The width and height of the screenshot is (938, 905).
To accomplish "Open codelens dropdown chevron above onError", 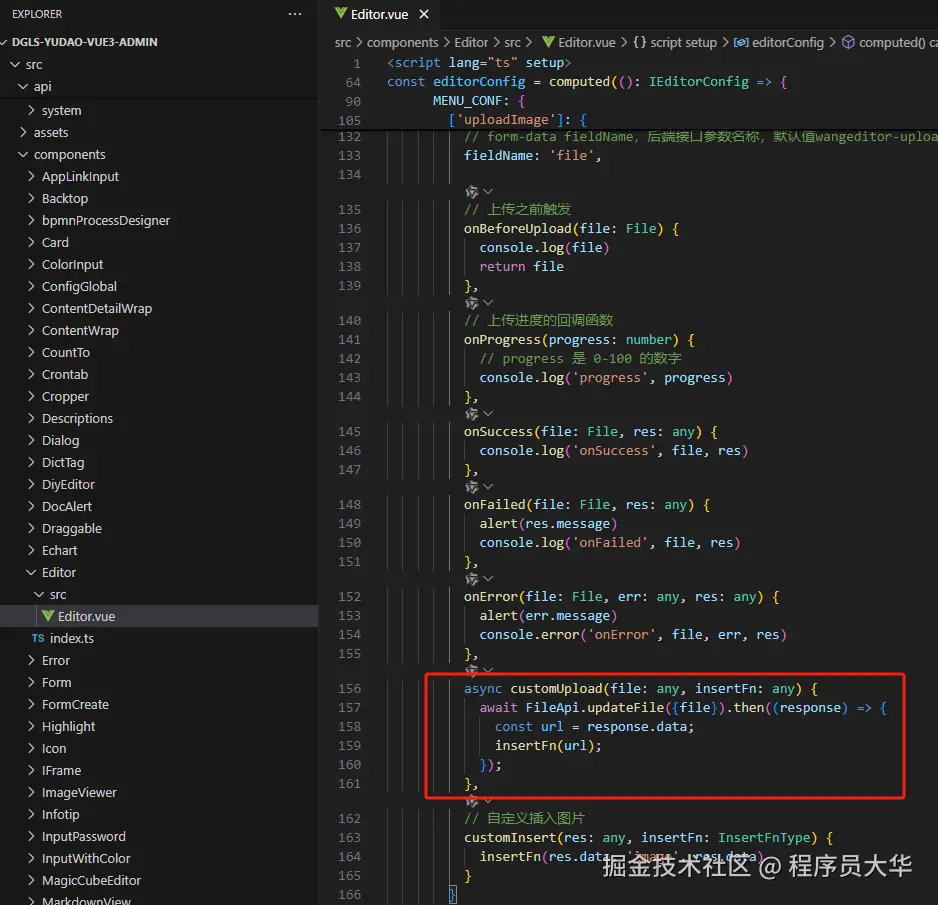I will (488, 579).
